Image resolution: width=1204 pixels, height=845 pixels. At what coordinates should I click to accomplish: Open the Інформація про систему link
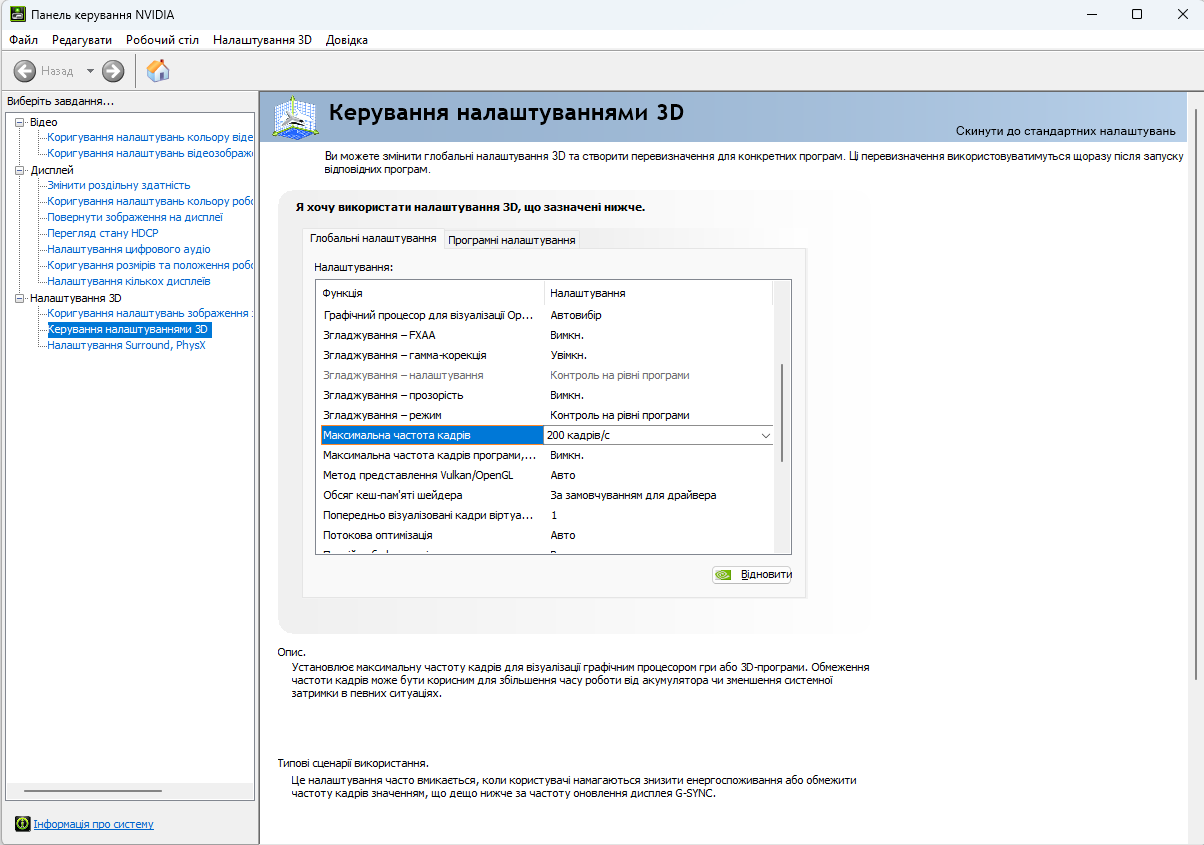94,824
